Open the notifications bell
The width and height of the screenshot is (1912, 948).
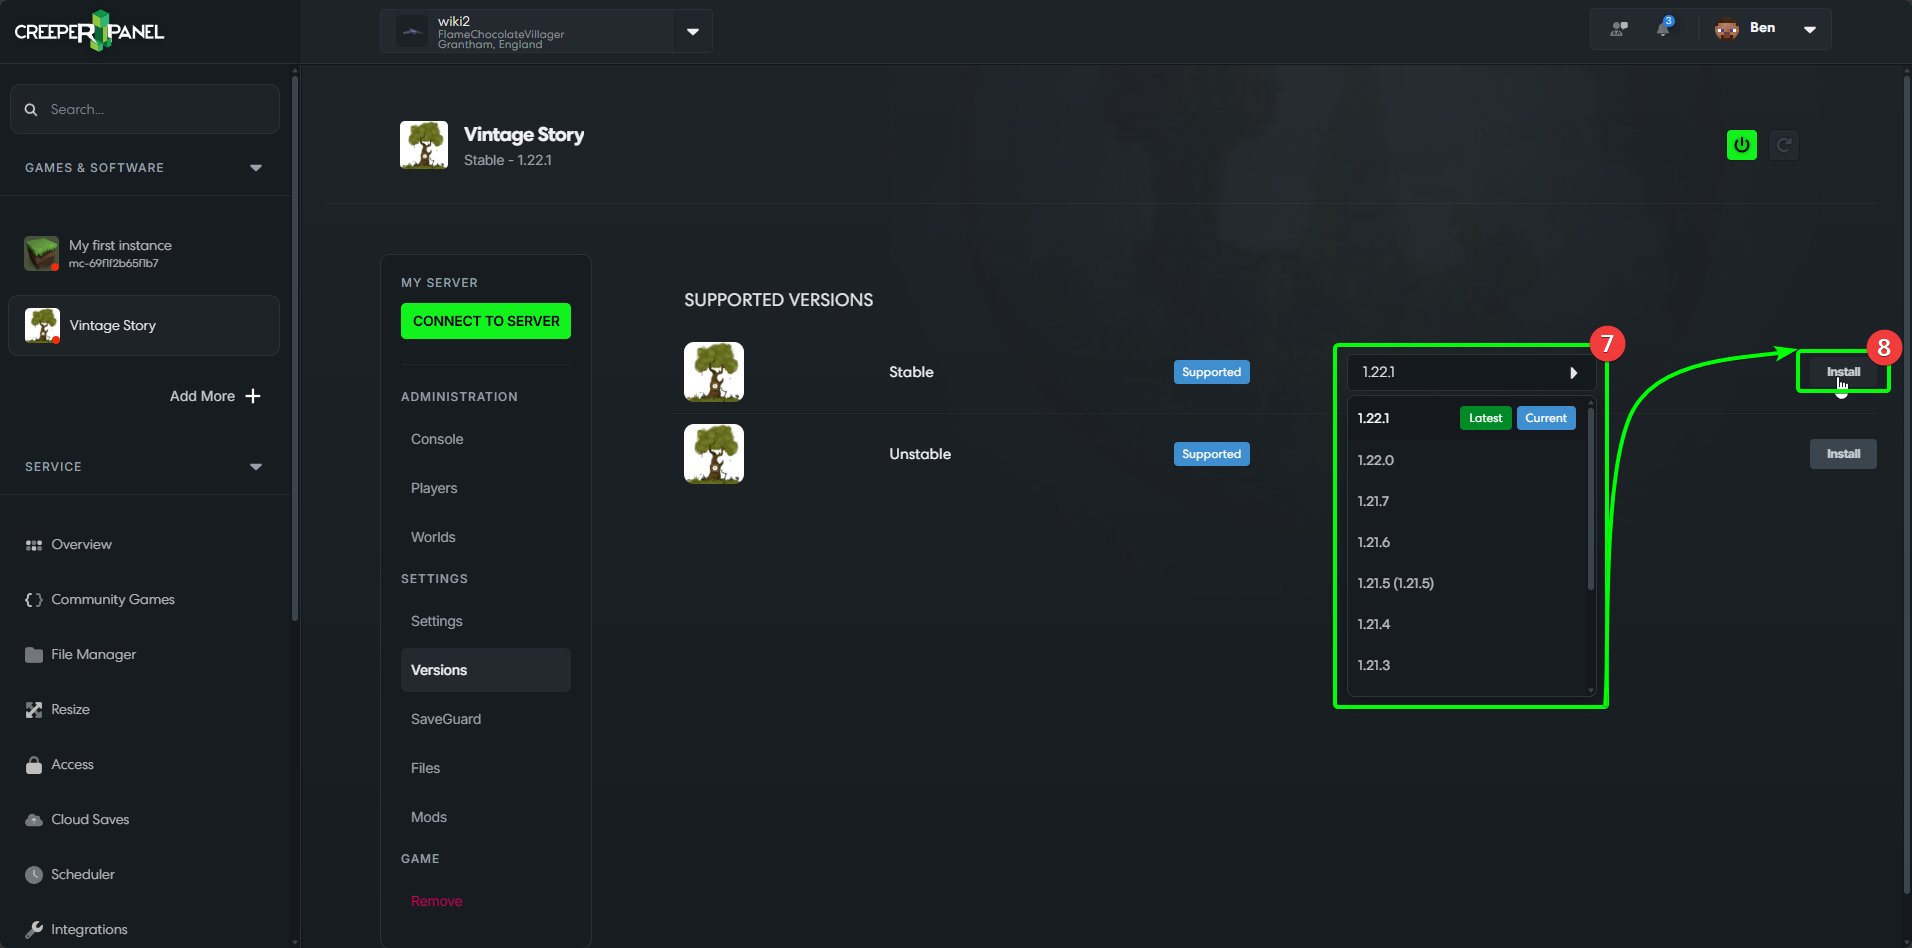point(1664,28)
